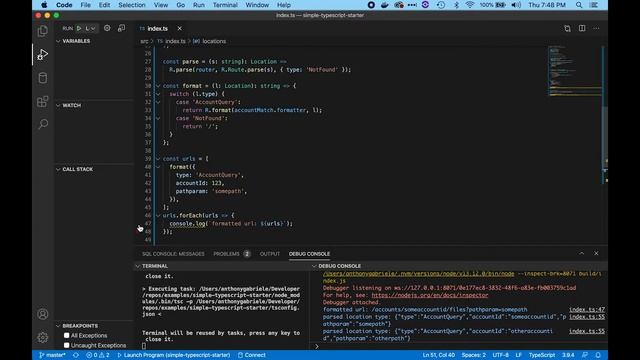
Task: Click Launch Program (simple-typescript-starter) in status bar
Action: point(173,355)
